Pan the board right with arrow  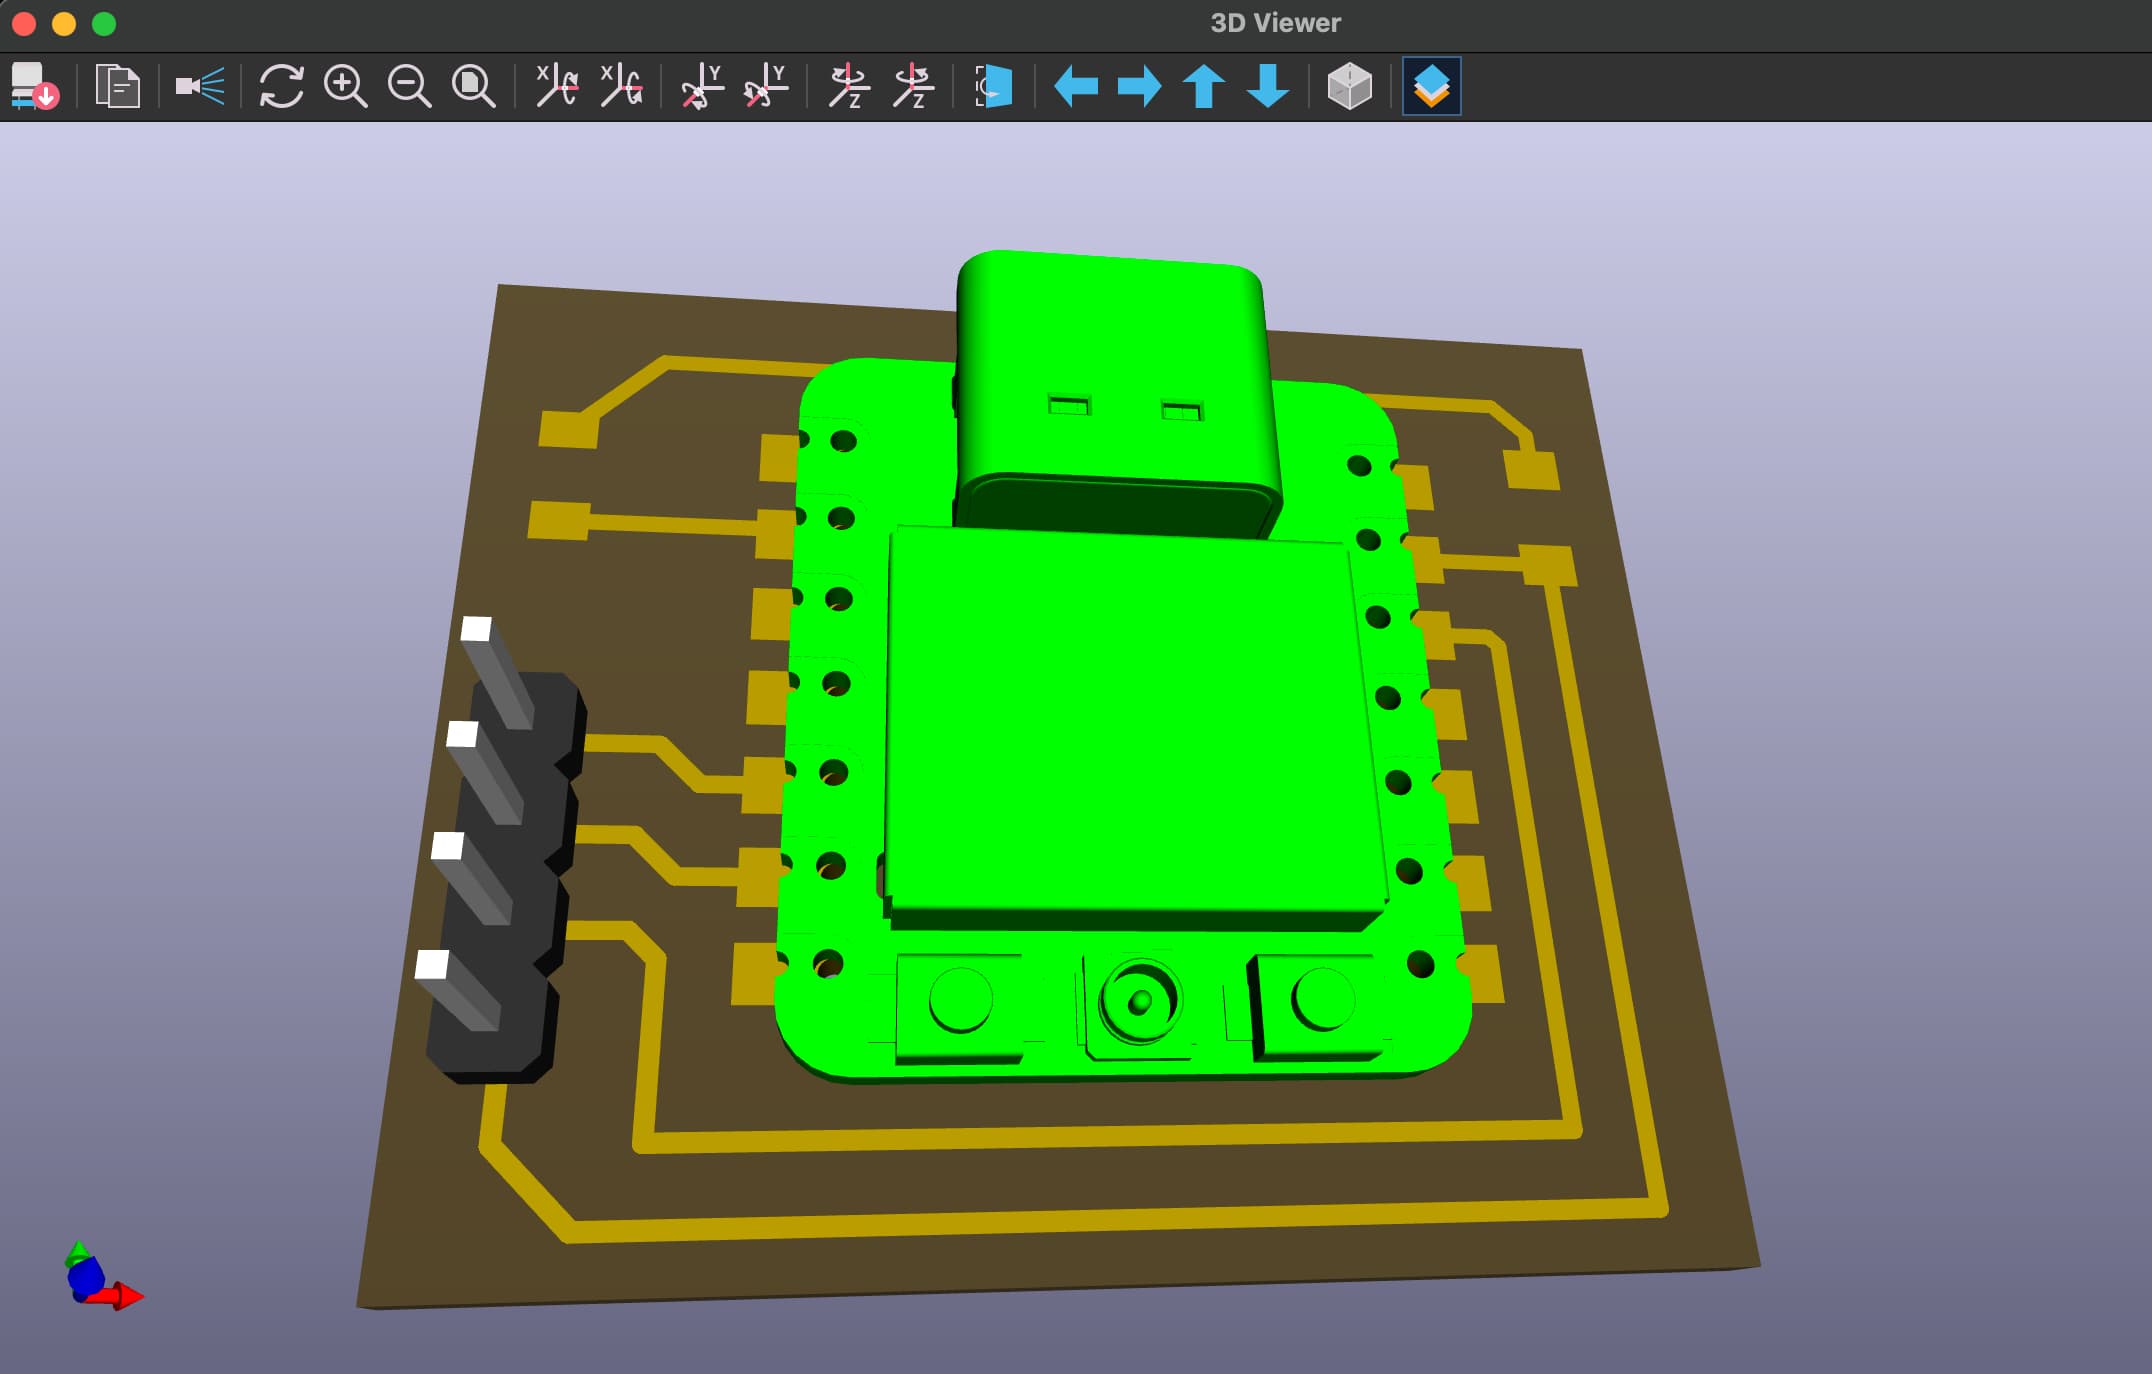(x=1140, y=86)
